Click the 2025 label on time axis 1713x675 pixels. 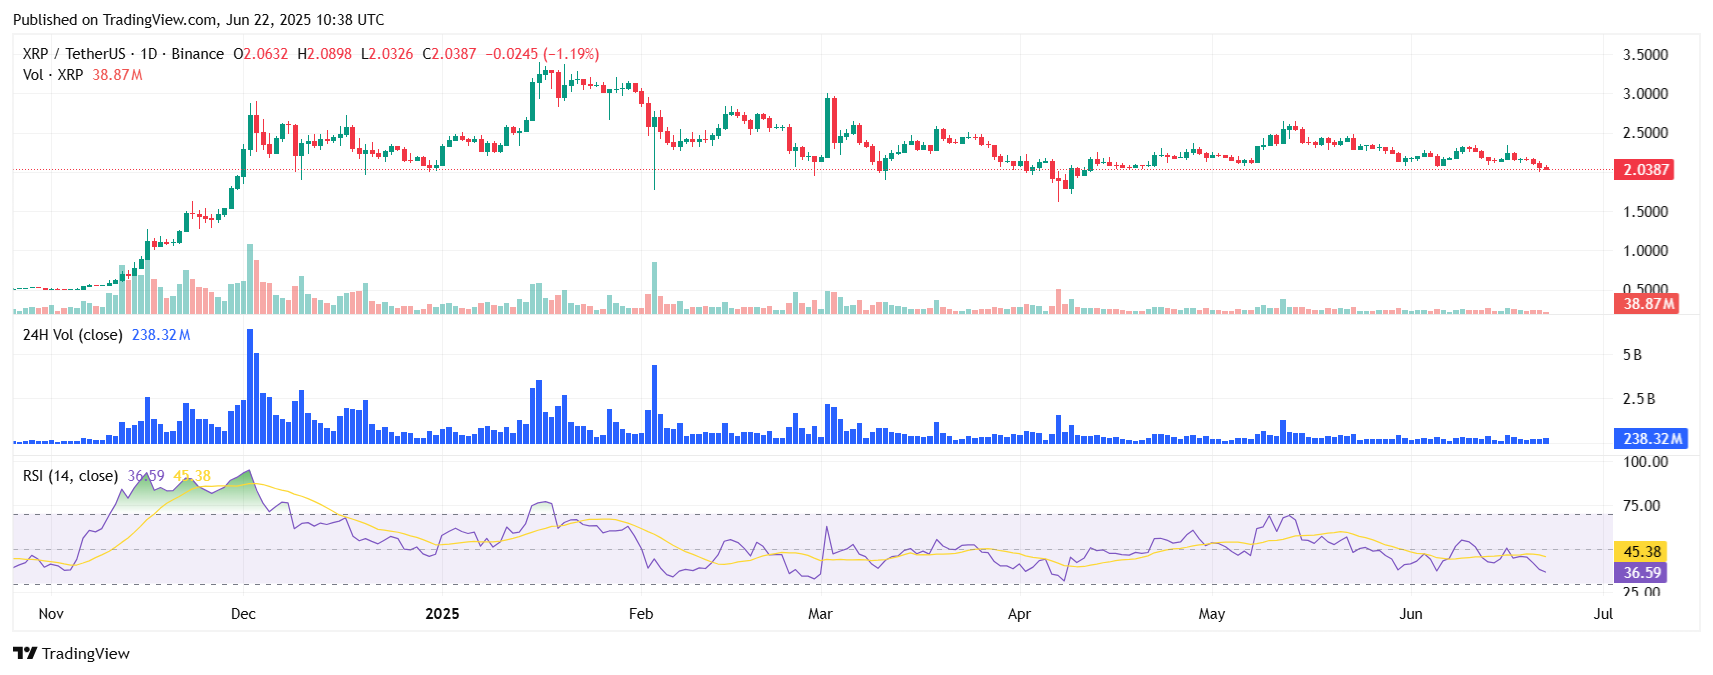coord(442,614)
